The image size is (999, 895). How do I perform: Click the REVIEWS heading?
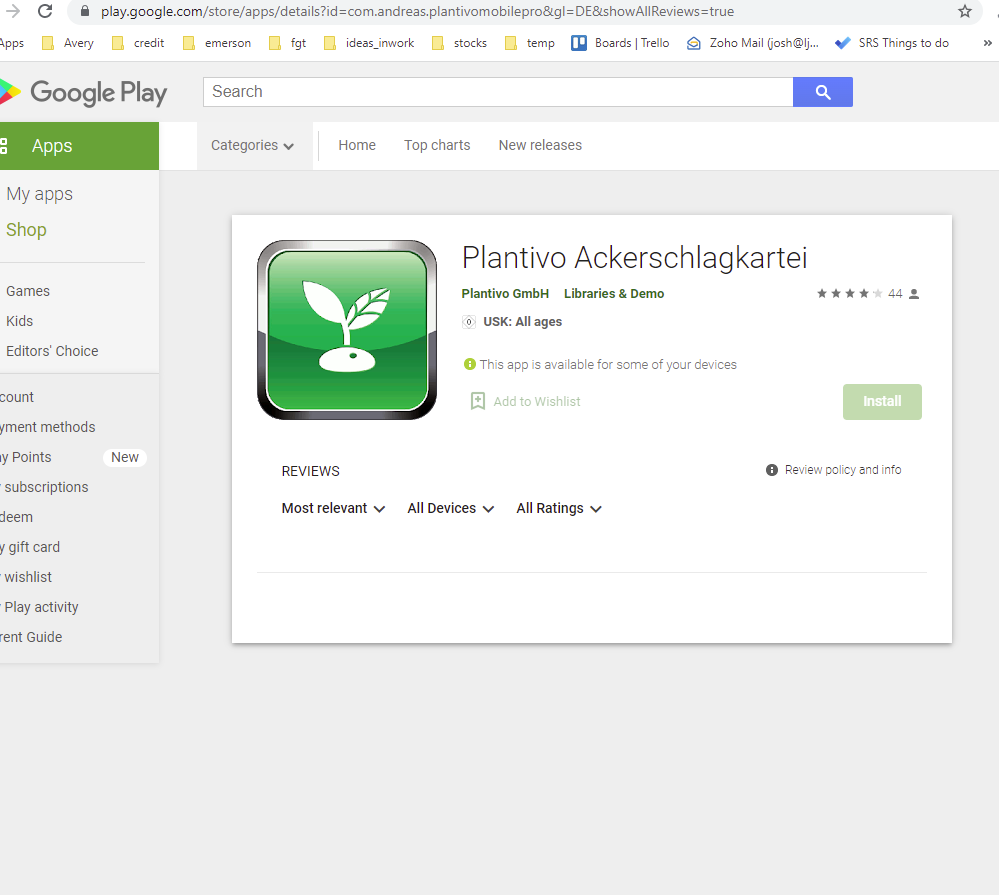click(310, 471)
